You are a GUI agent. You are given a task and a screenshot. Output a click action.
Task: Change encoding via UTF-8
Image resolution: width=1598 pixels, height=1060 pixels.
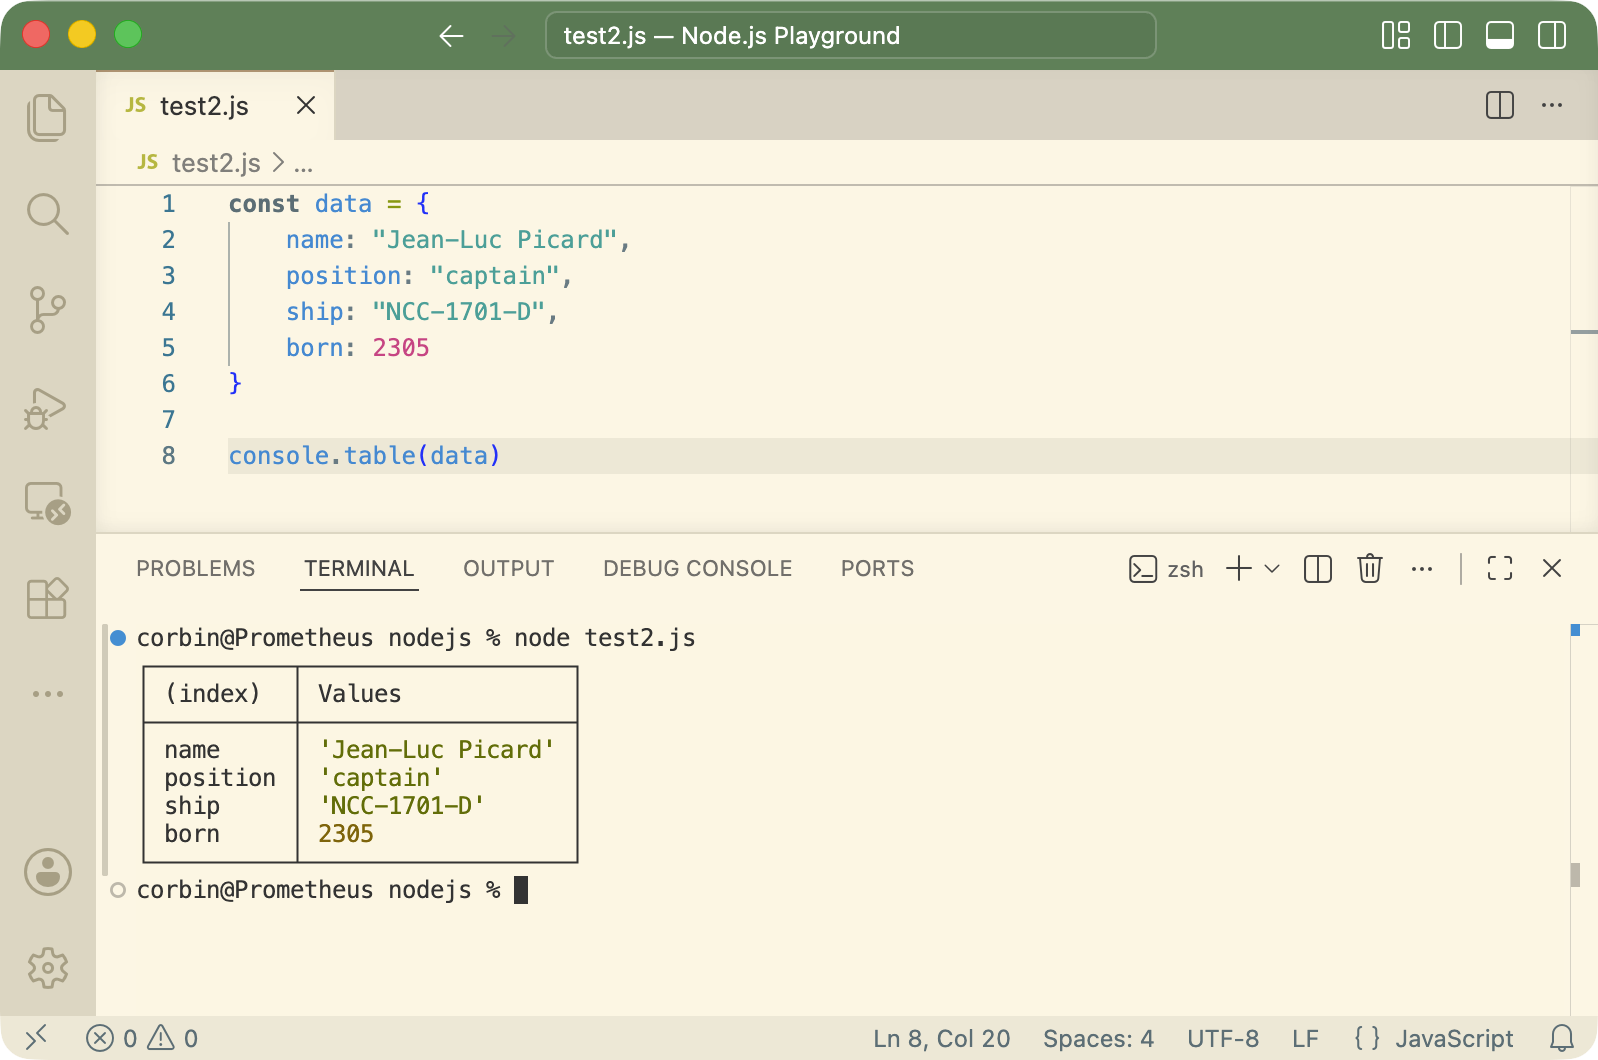coord(1223,1038)
